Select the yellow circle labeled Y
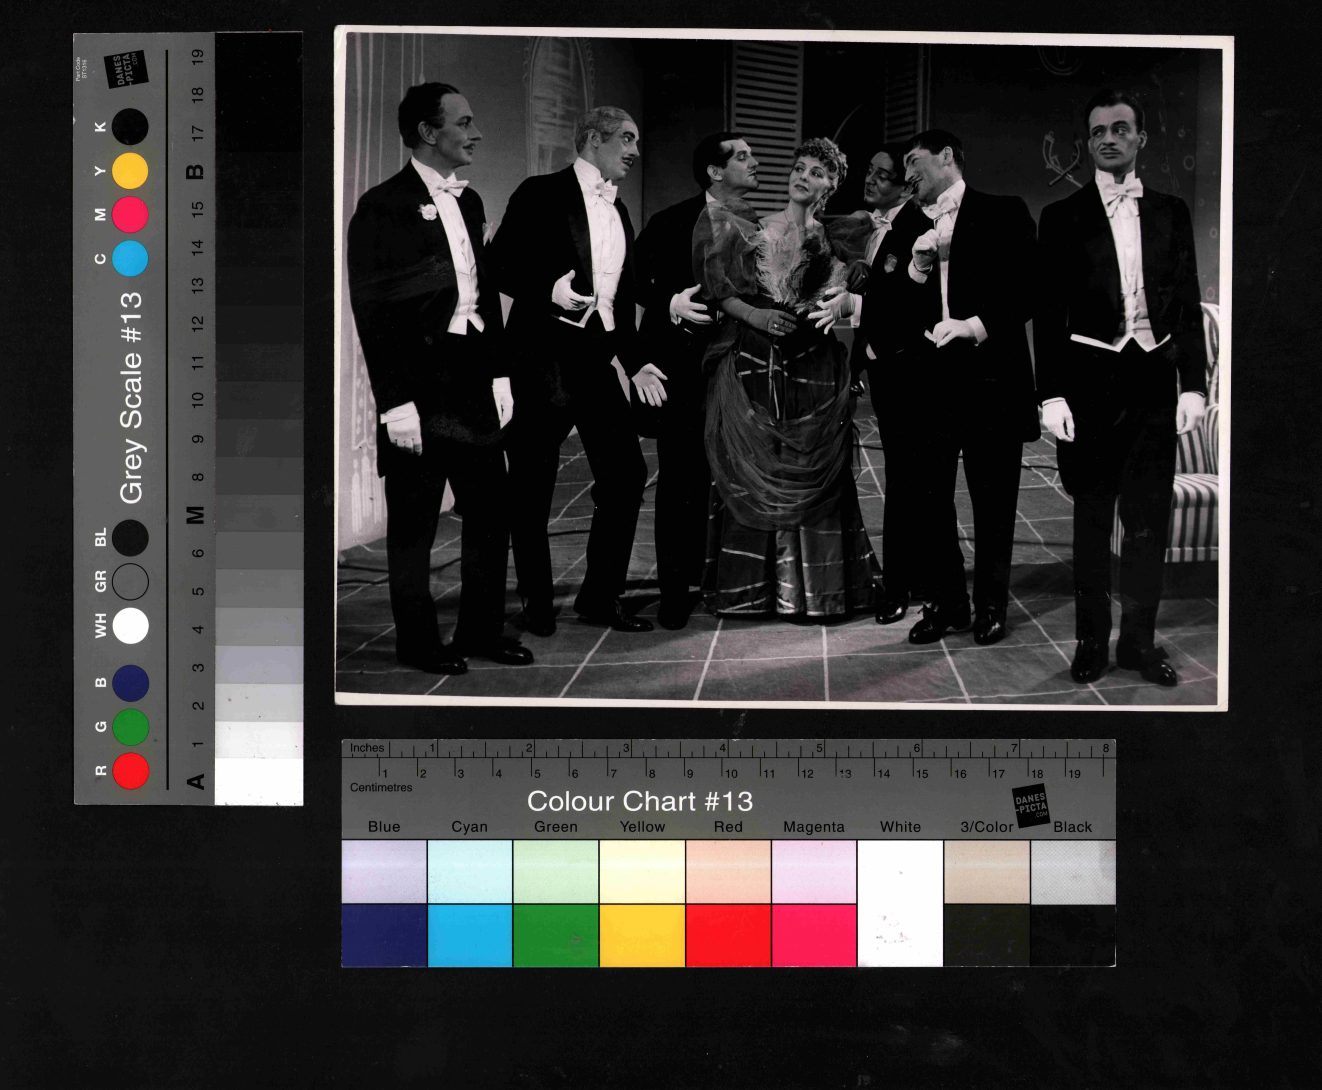 130,171
